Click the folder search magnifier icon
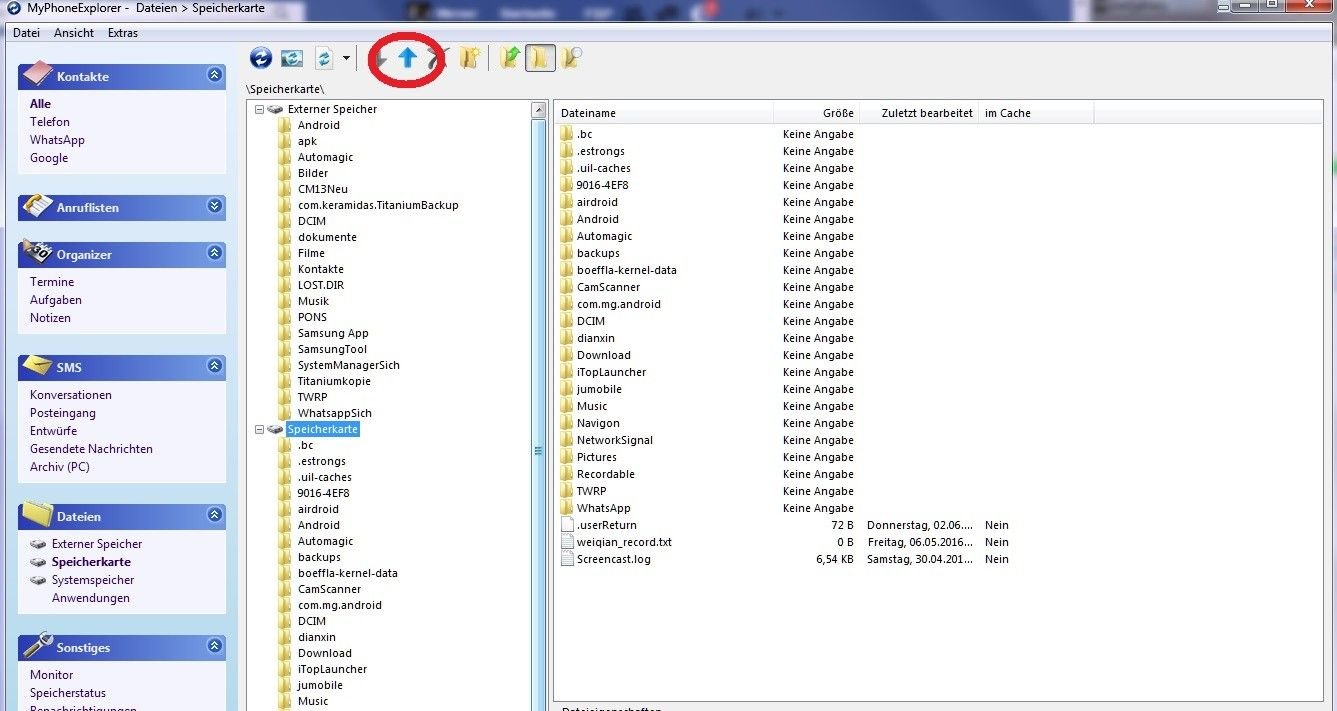This screenshot has width=1337, height=711. (572, 58)
